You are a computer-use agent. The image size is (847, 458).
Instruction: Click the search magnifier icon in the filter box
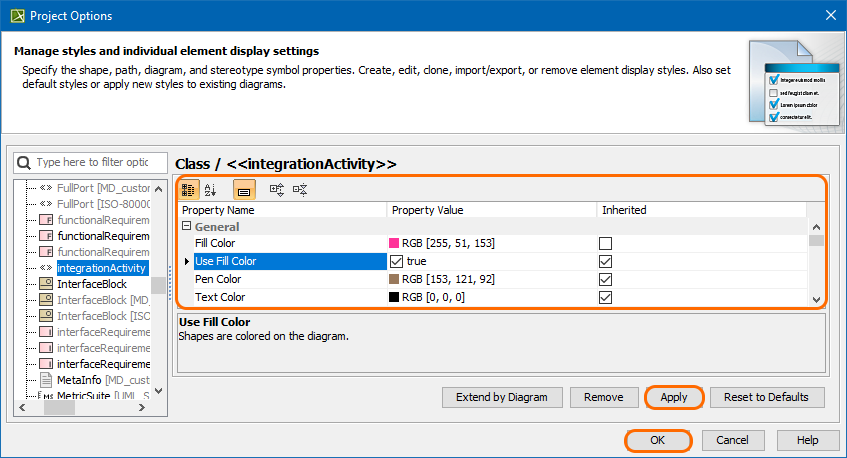tap(24, 162)
